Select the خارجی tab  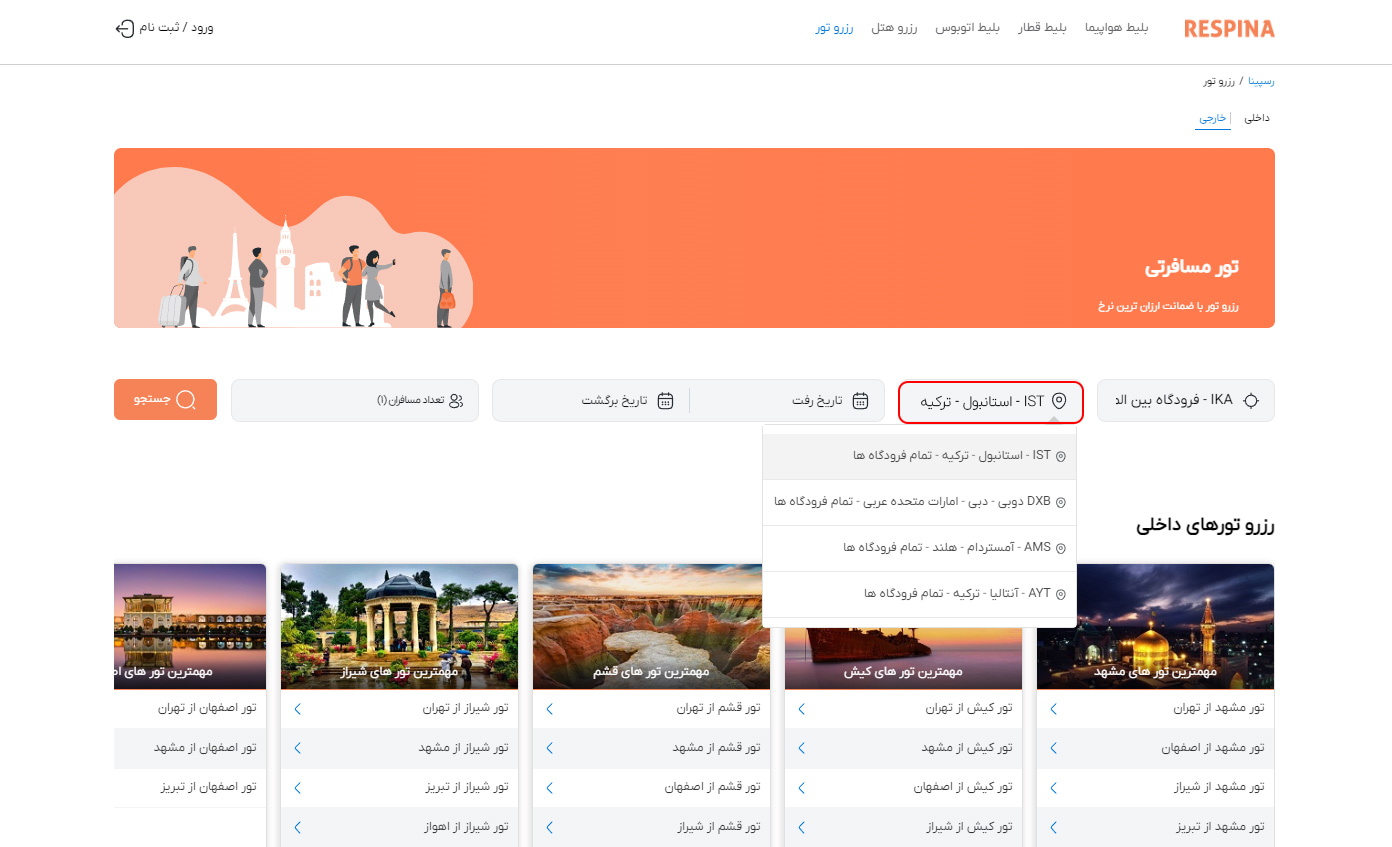click(x=1213, y=117)
